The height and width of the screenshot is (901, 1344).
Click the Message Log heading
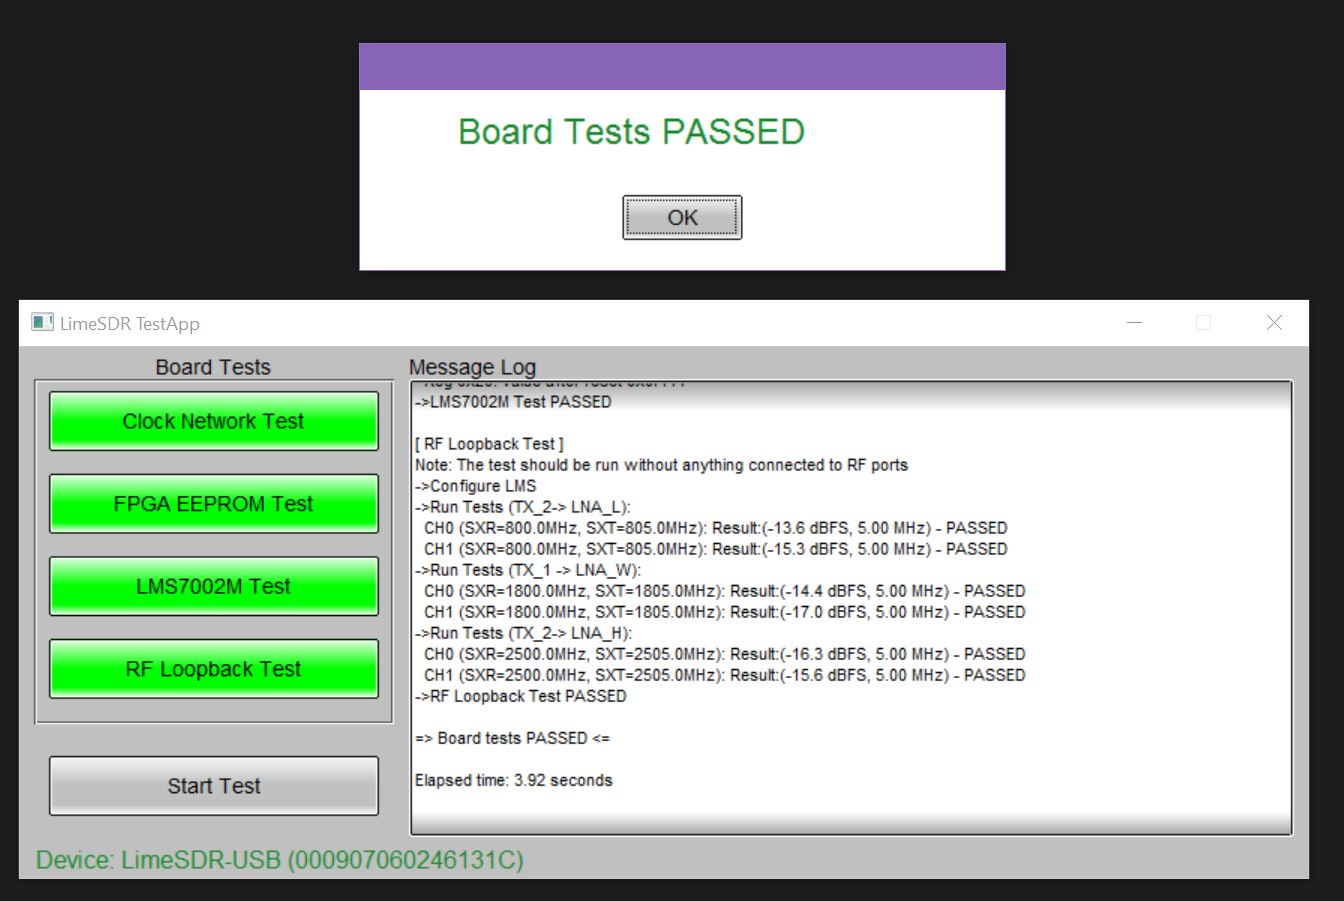[x=472, y=368]
